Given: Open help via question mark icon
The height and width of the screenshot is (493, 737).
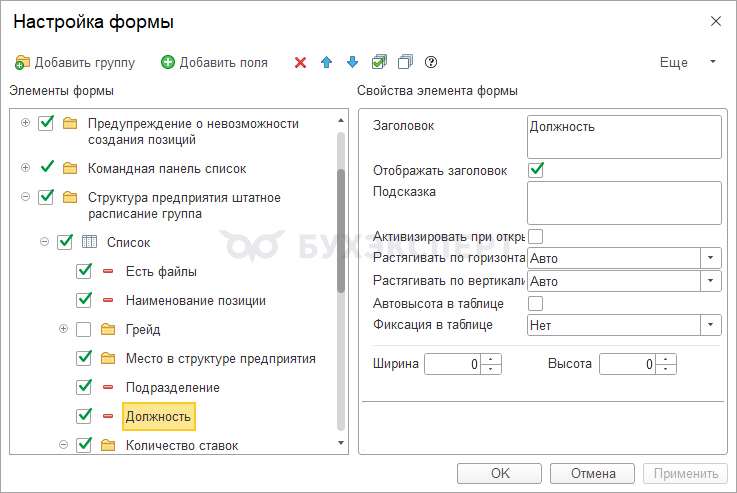Looking at the screenshot, I should (x=431, y=63).
